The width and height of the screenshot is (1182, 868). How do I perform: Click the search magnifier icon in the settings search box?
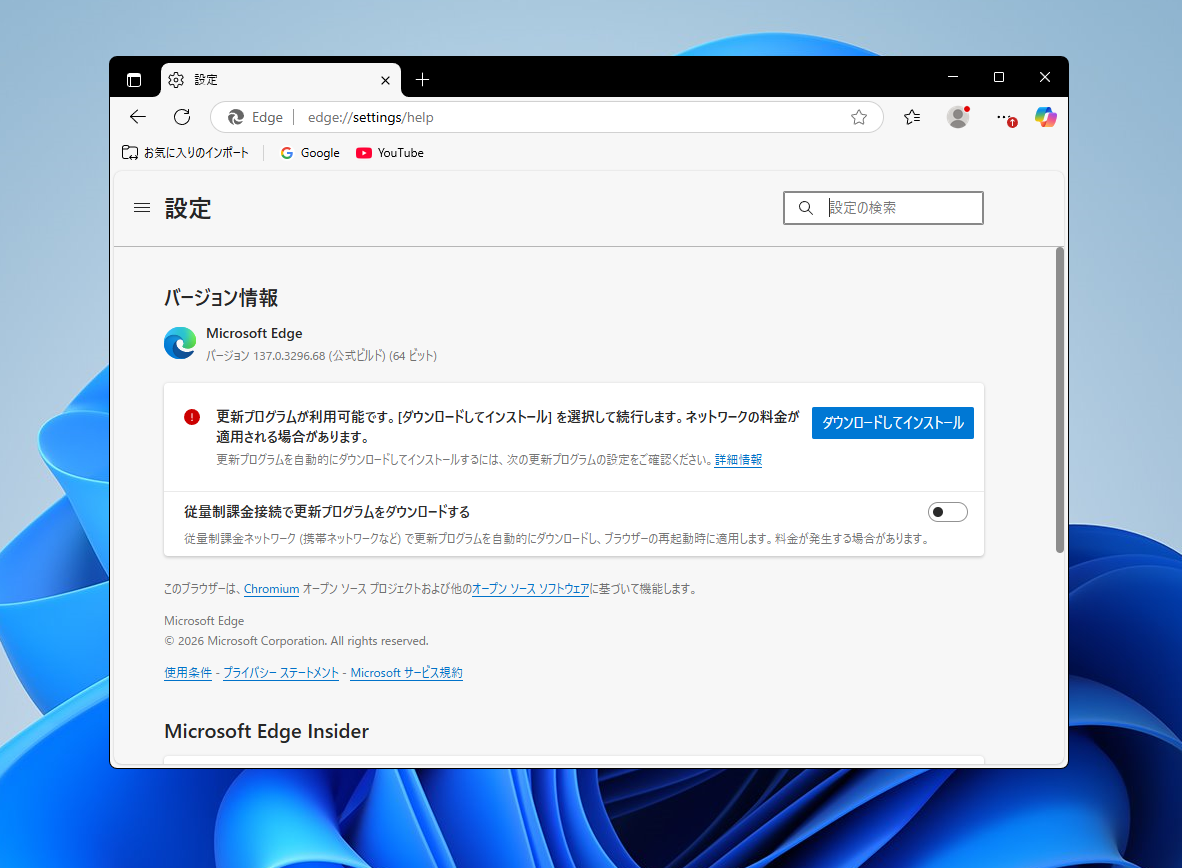tap(806, 207)
